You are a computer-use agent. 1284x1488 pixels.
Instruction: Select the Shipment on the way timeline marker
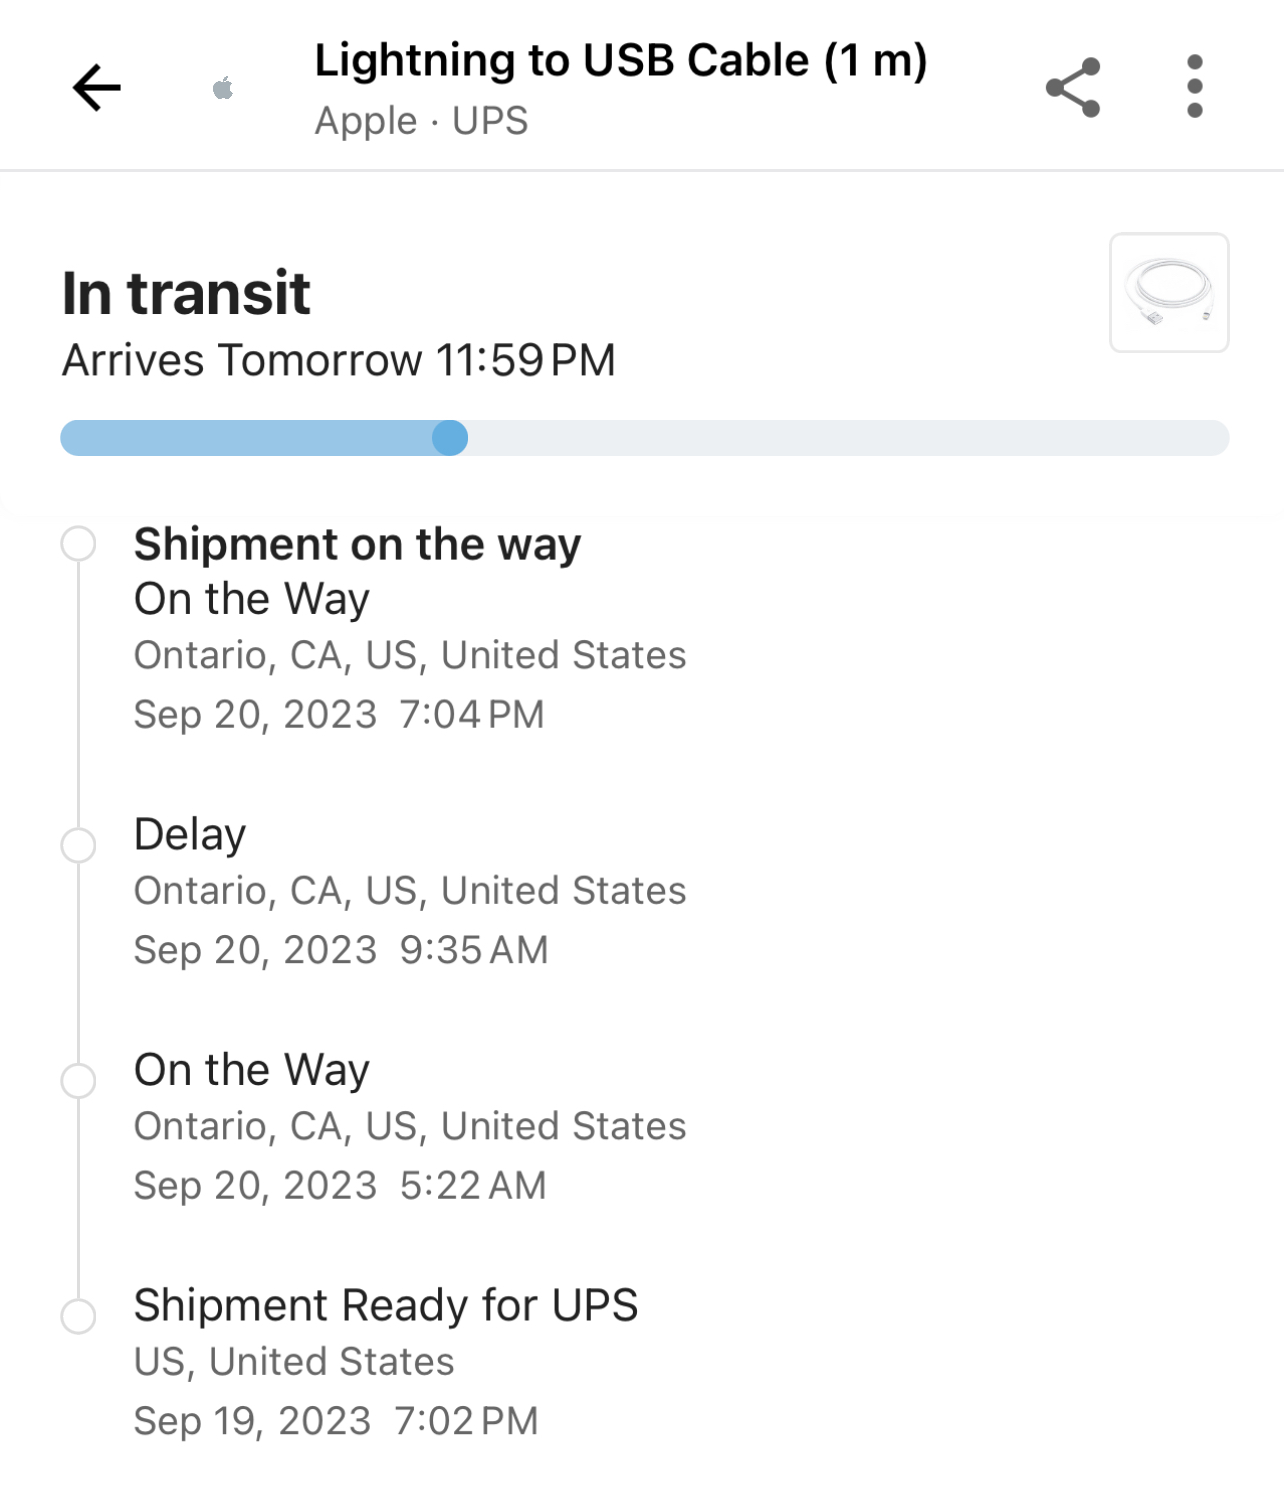point(78,544)
